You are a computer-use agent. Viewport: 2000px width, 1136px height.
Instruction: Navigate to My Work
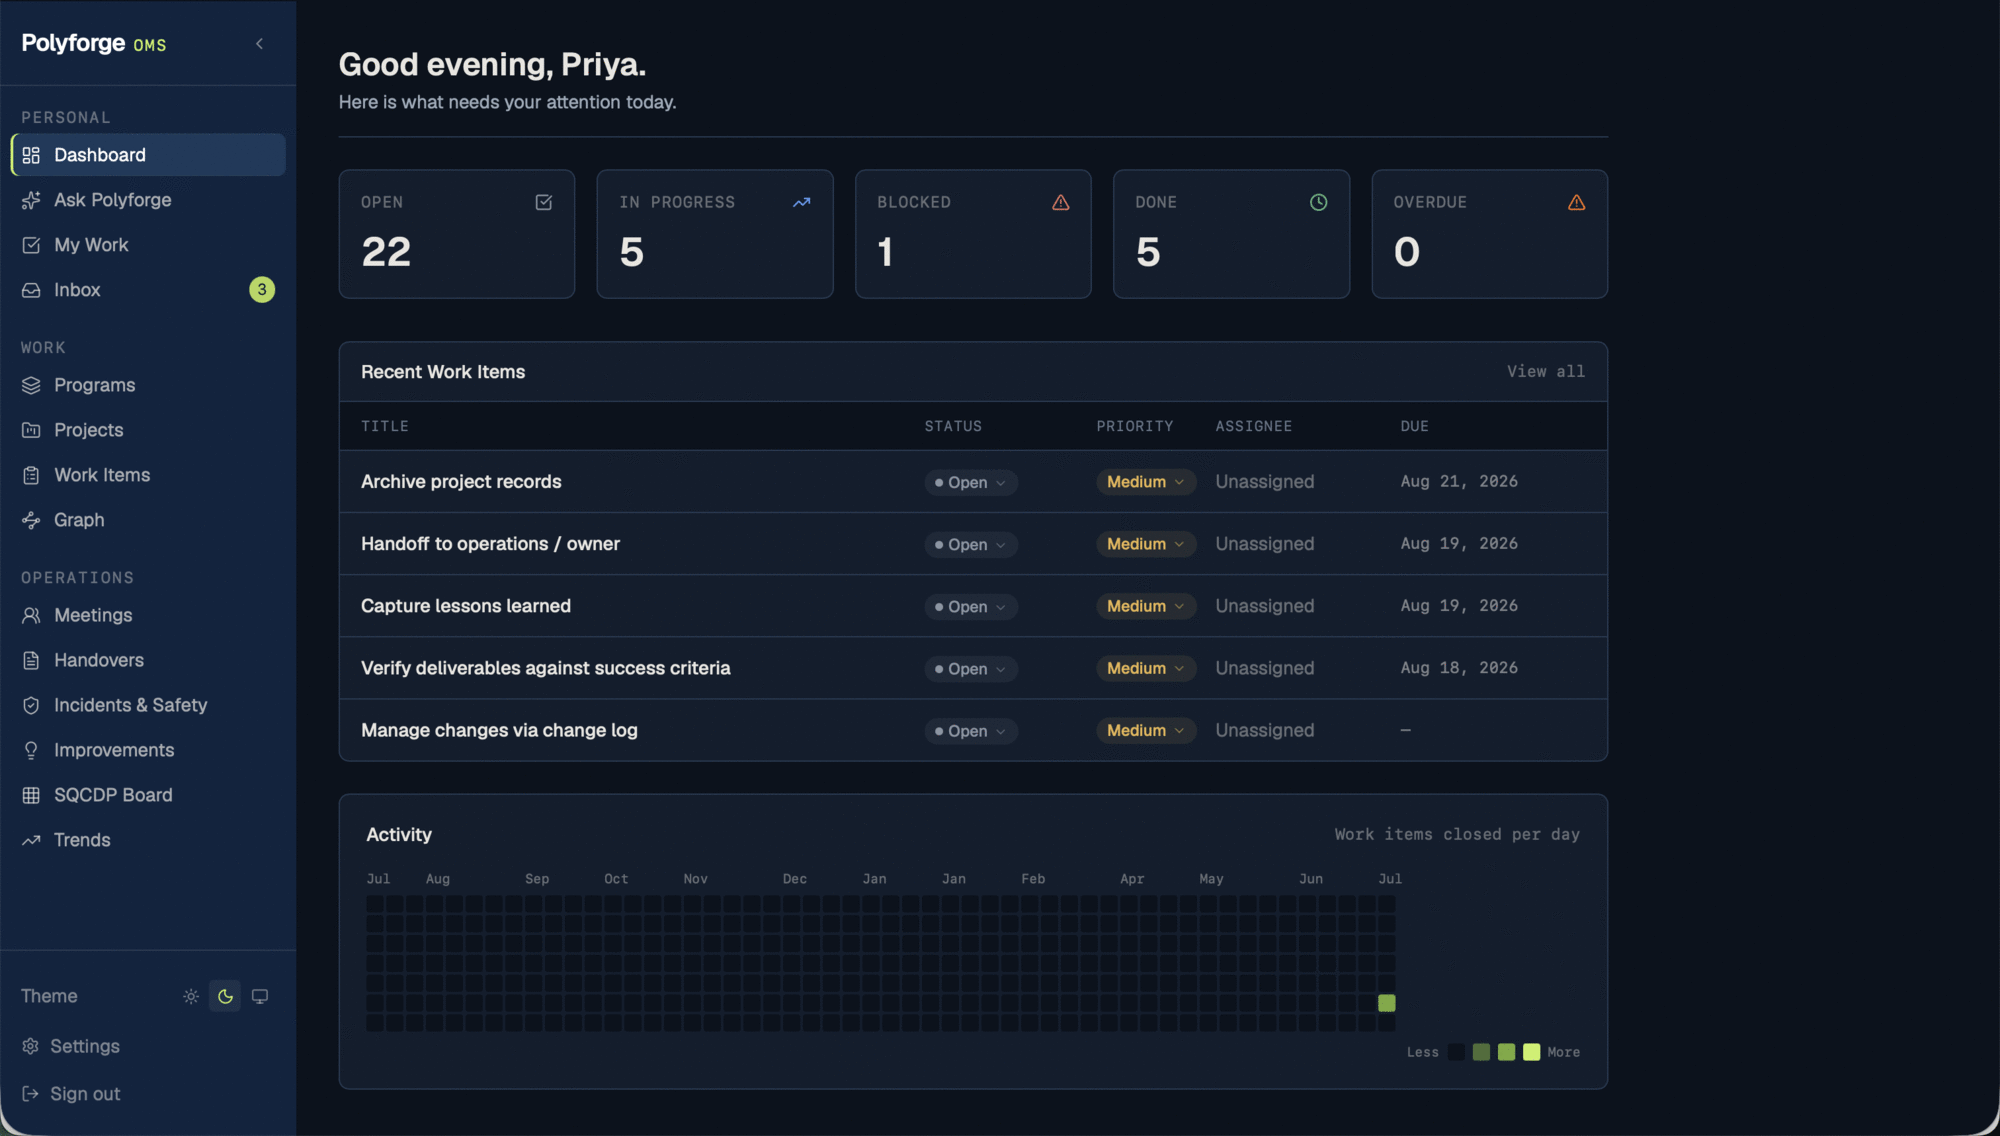(148, 245)
